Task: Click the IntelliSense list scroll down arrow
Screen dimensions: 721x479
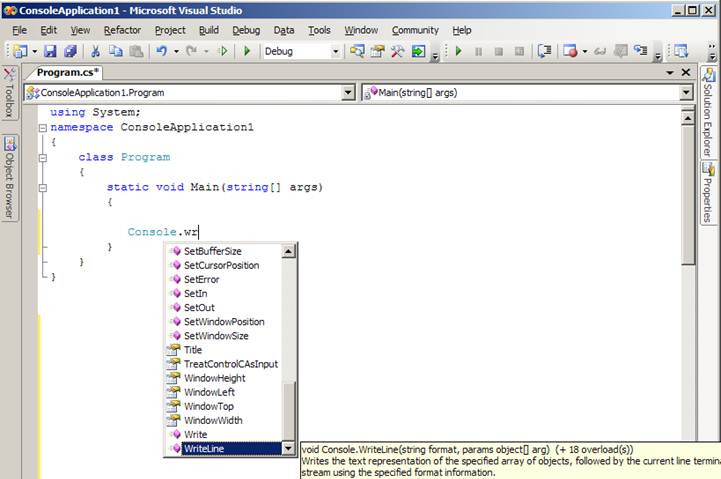Action: pos(288,448)
